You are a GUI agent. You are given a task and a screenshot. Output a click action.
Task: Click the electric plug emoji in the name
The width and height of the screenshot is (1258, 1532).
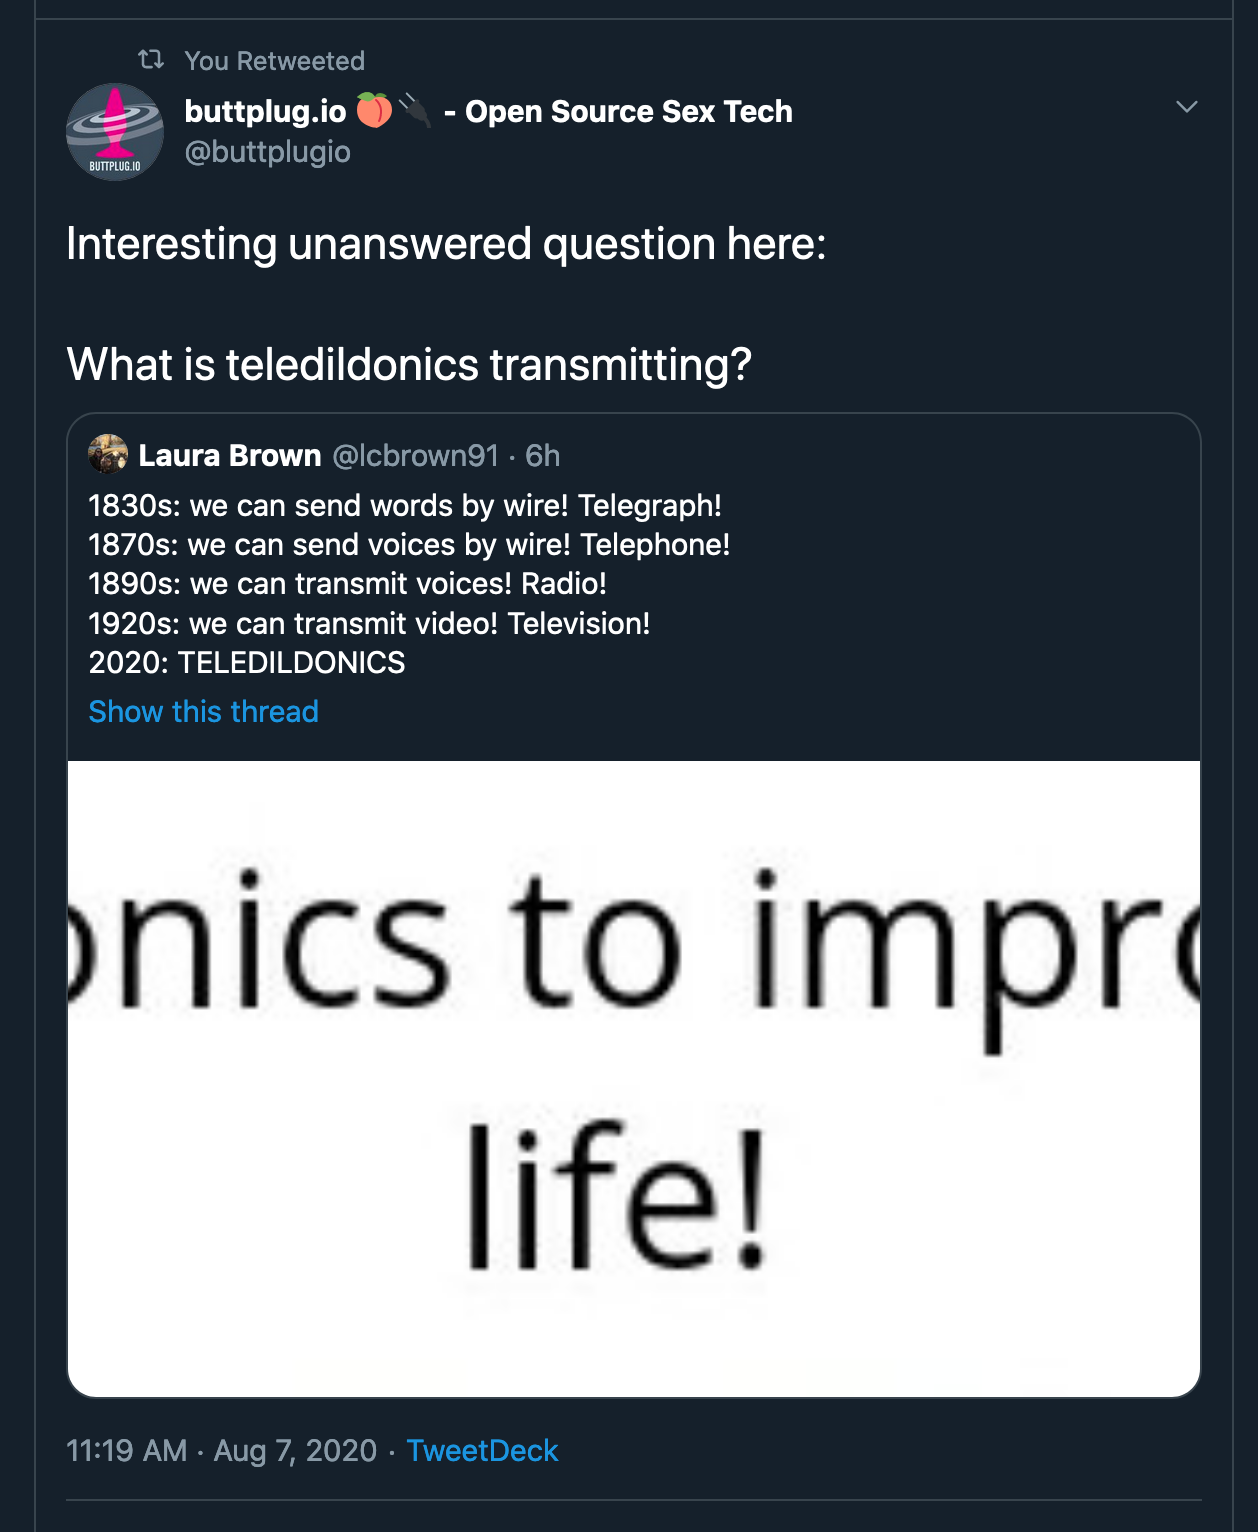tap(415, 110)
